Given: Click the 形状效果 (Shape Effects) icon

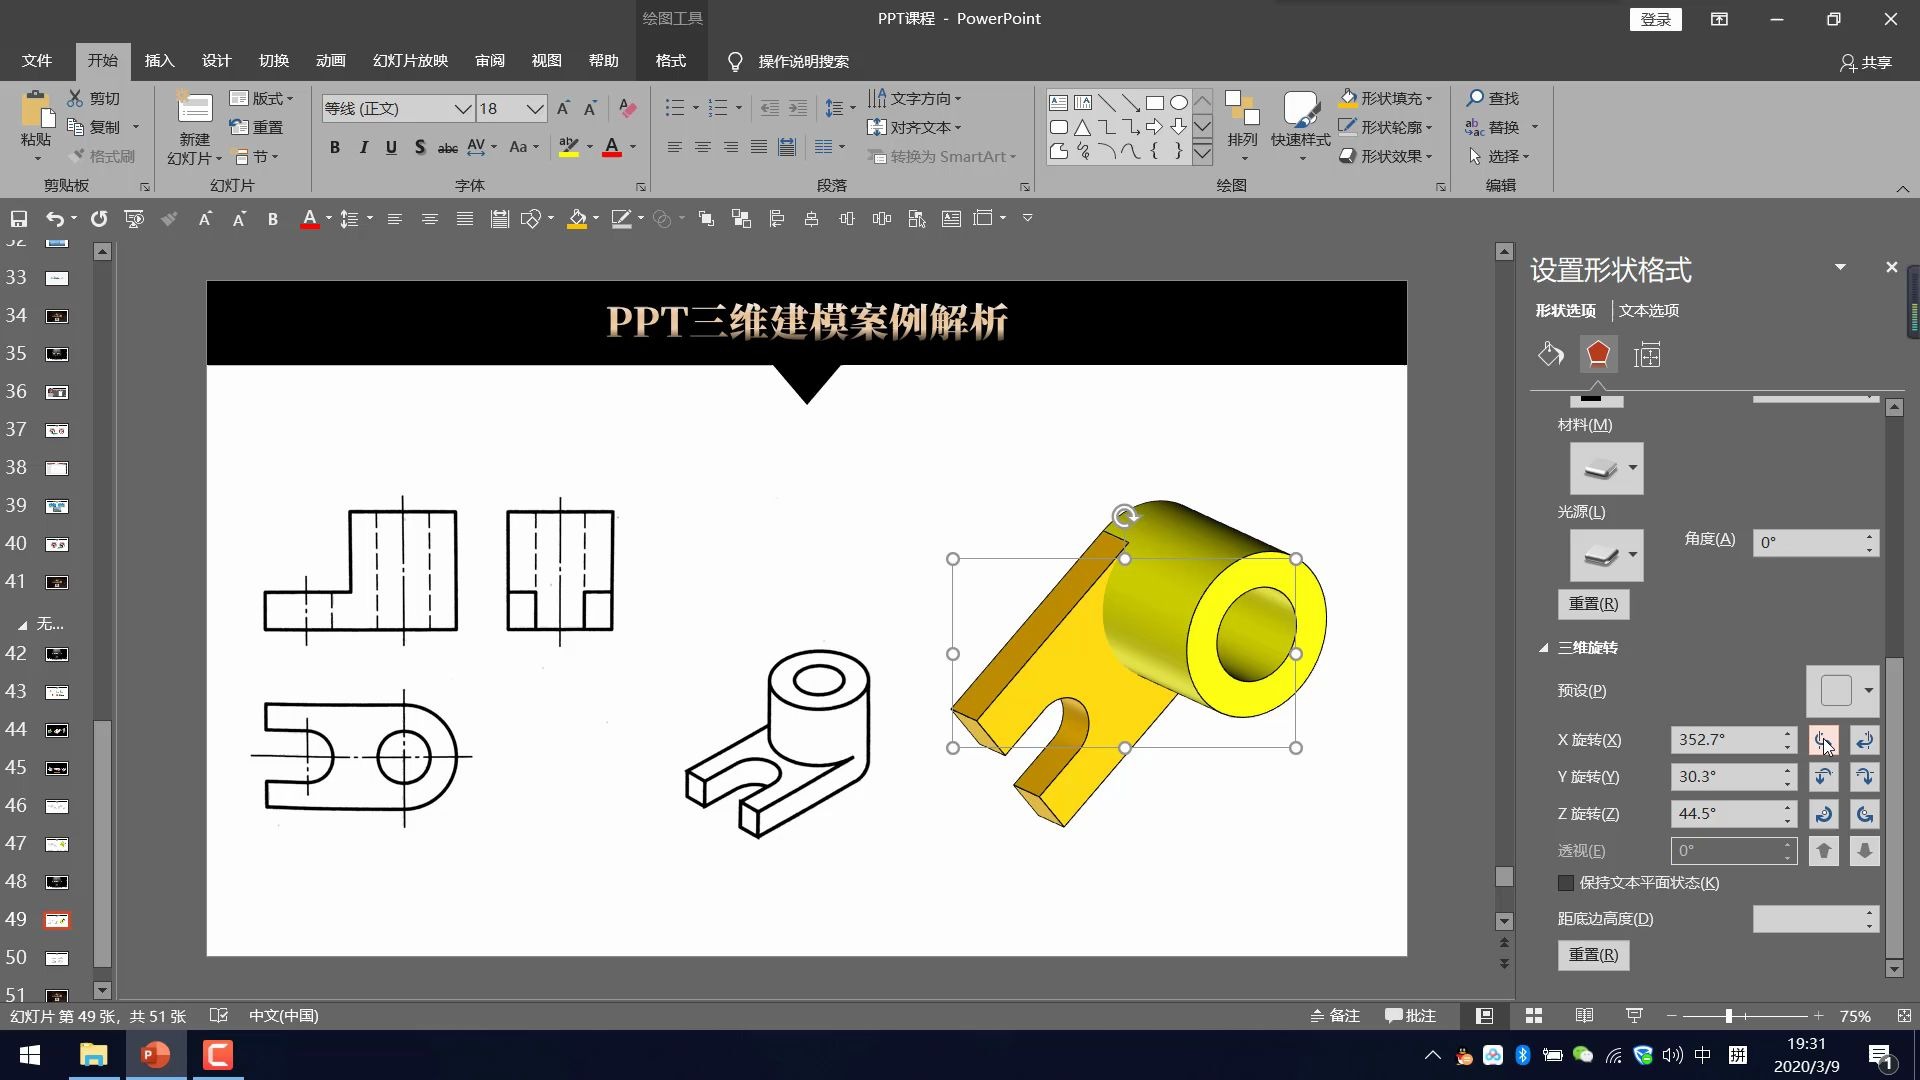Looking at the screenshot, I should pyautogui.click(x=1347, y=156).
